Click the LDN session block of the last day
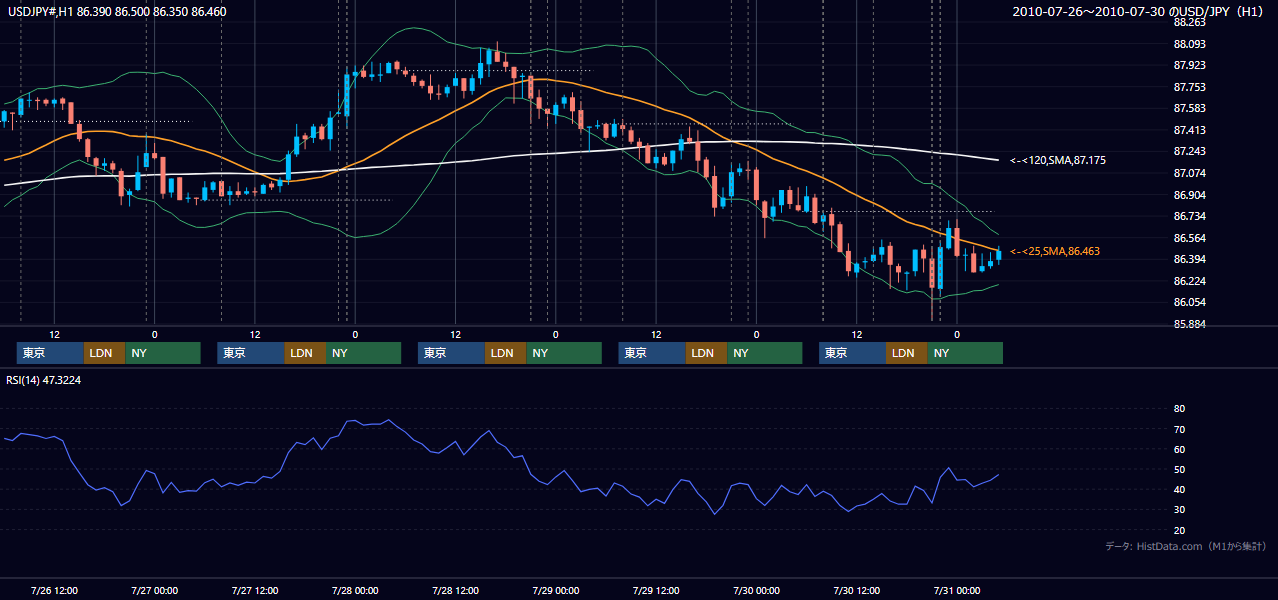 [906, 353]
